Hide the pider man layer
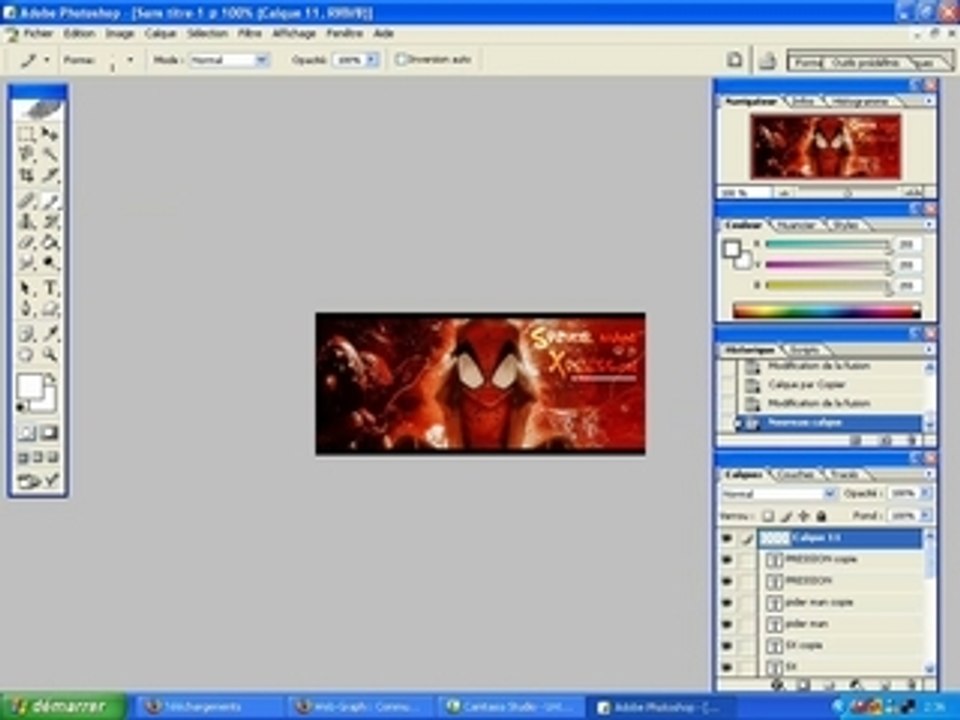This screenshot has width=960, height=720. point(727,624)
